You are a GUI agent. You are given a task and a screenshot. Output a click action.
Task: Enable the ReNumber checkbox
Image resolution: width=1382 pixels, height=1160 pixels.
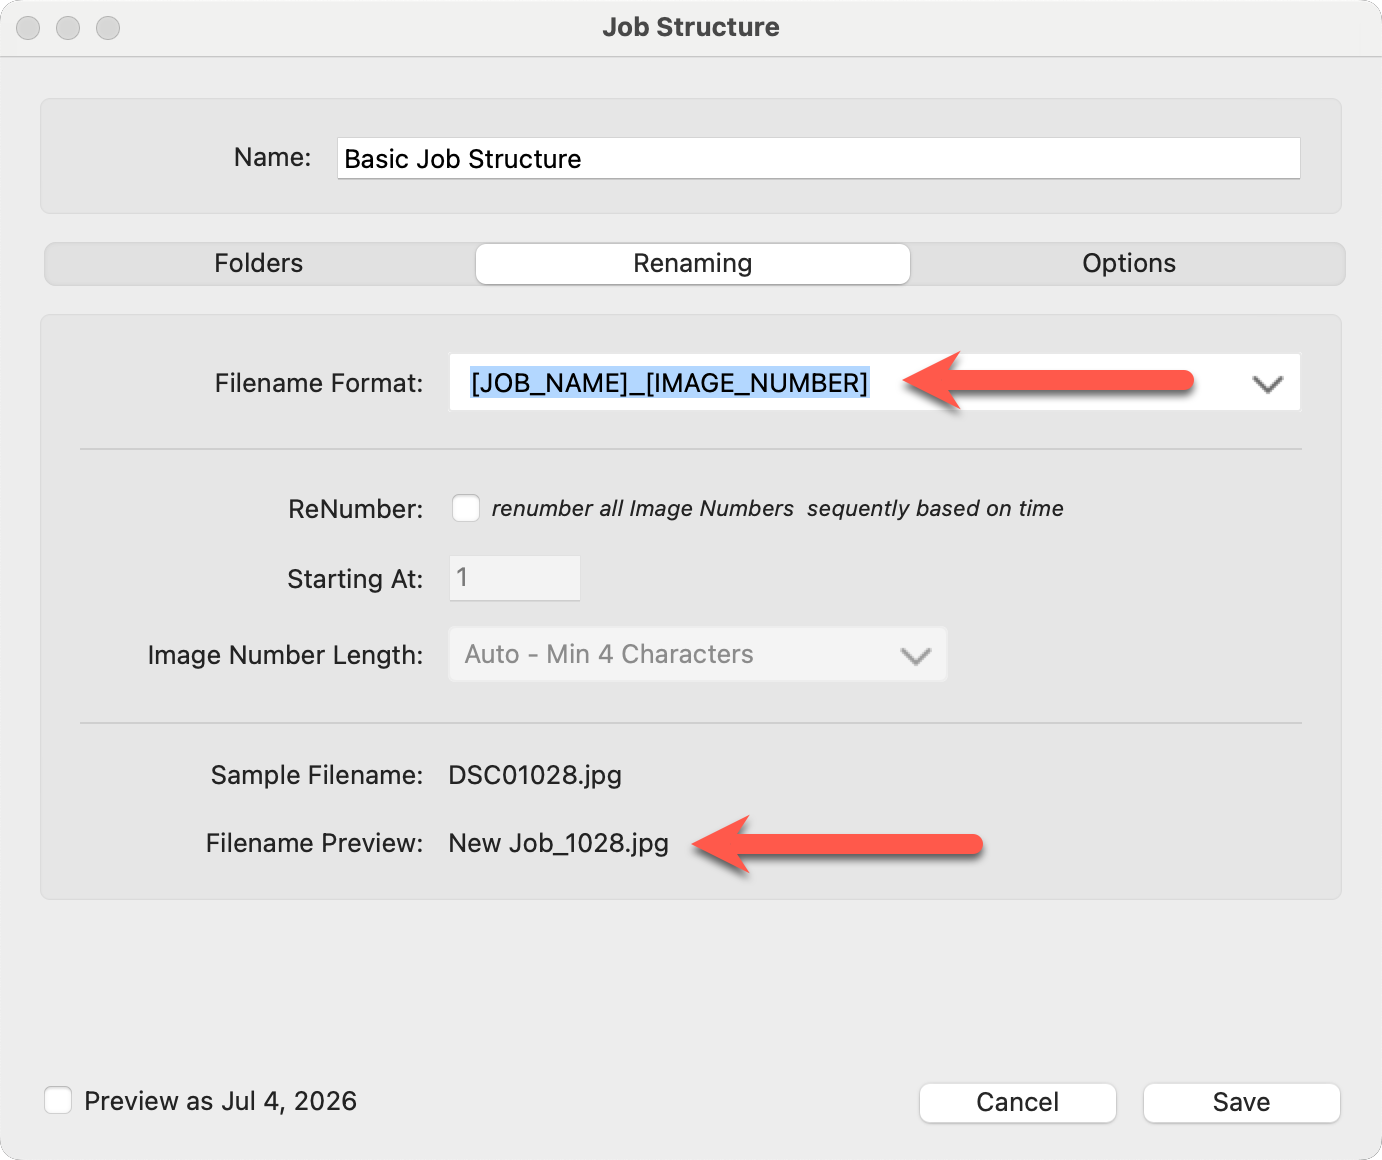pyautogui.click(x=466, y=508)
